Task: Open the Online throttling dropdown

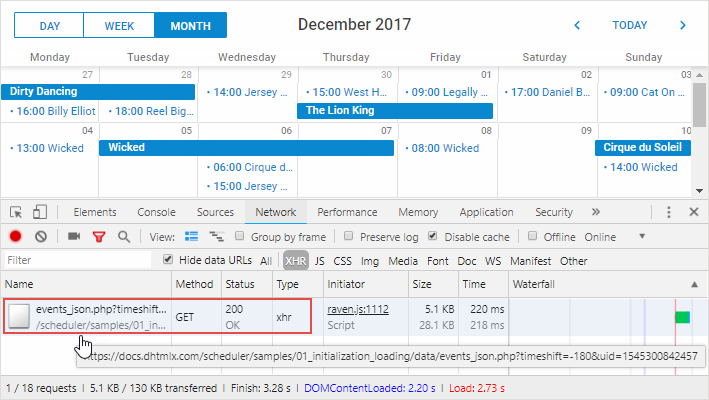Action: click(x=642, y=237)
